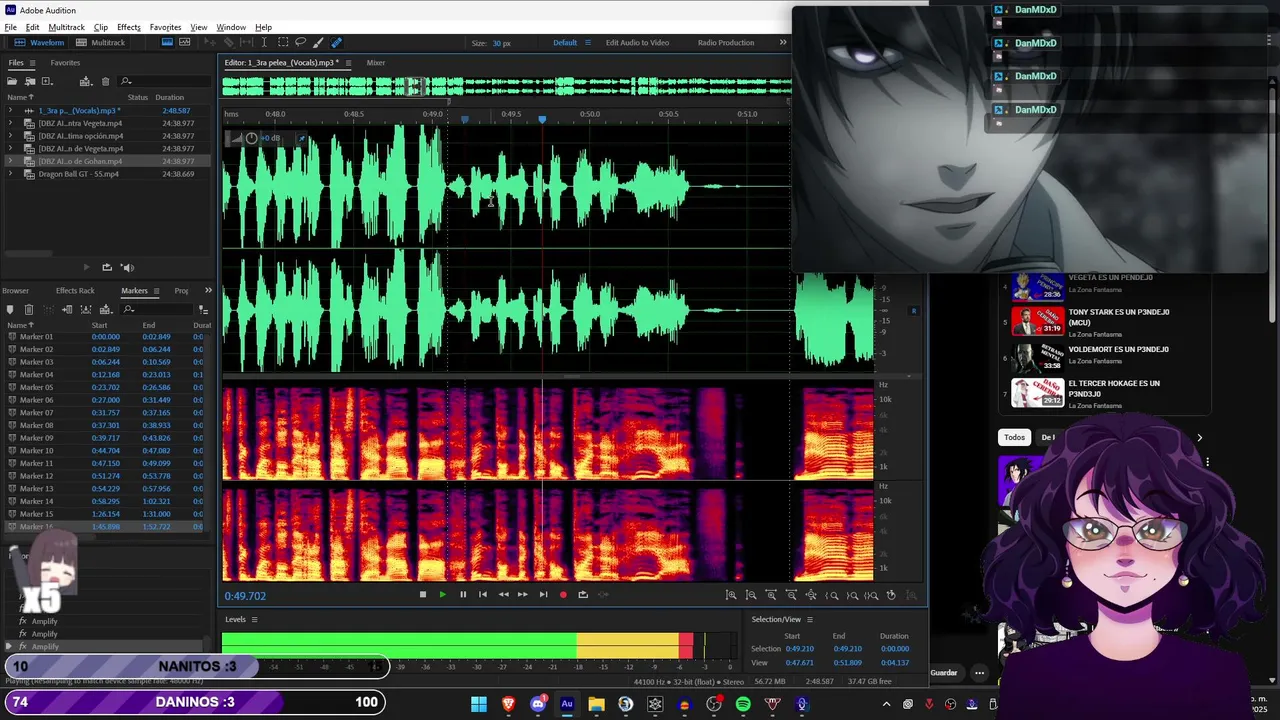Toggle Loop Playback in transport

tap(583, 594)
